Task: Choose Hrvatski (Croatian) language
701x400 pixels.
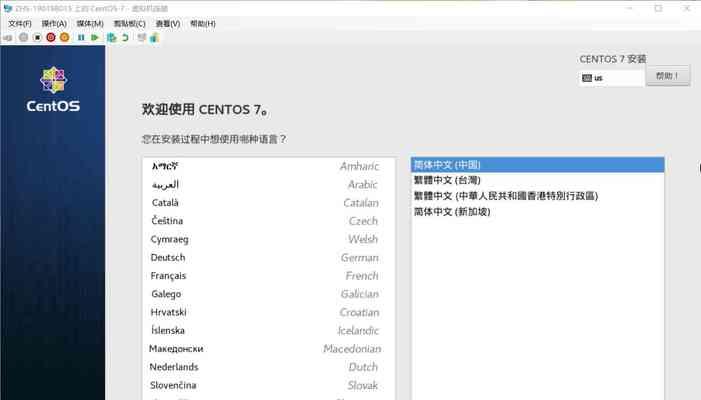Action: [x=269, y=312]
